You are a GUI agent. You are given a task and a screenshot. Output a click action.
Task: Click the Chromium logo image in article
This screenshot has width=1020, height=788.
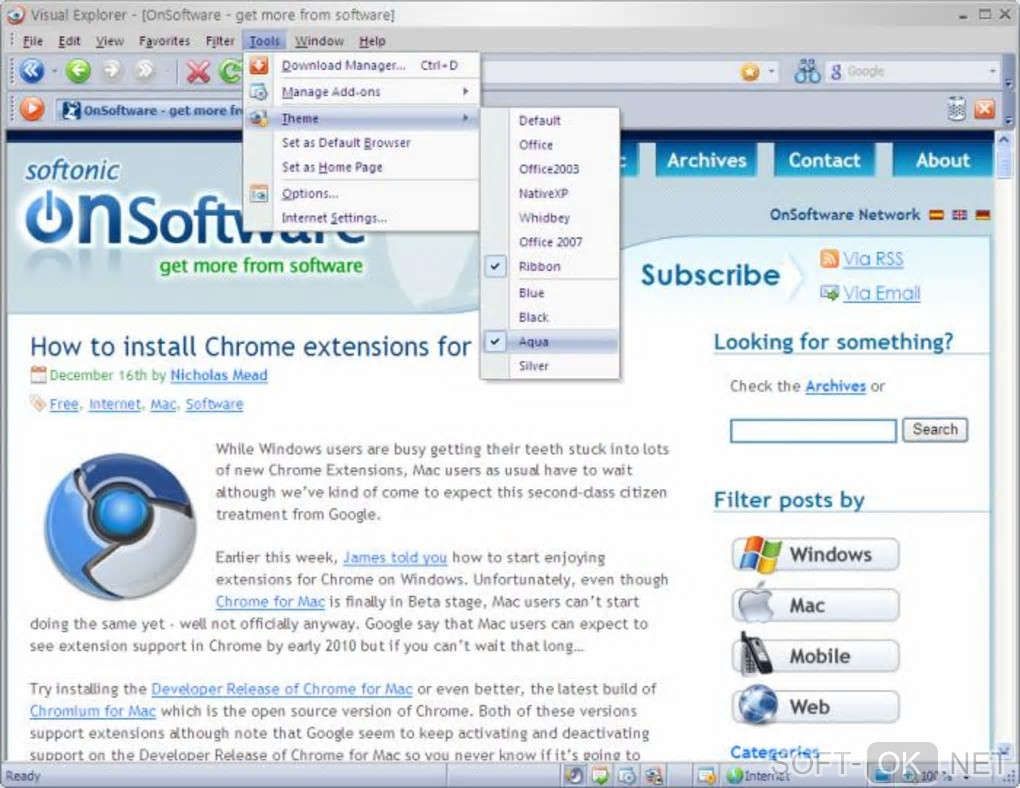click(x=120, y=526)
